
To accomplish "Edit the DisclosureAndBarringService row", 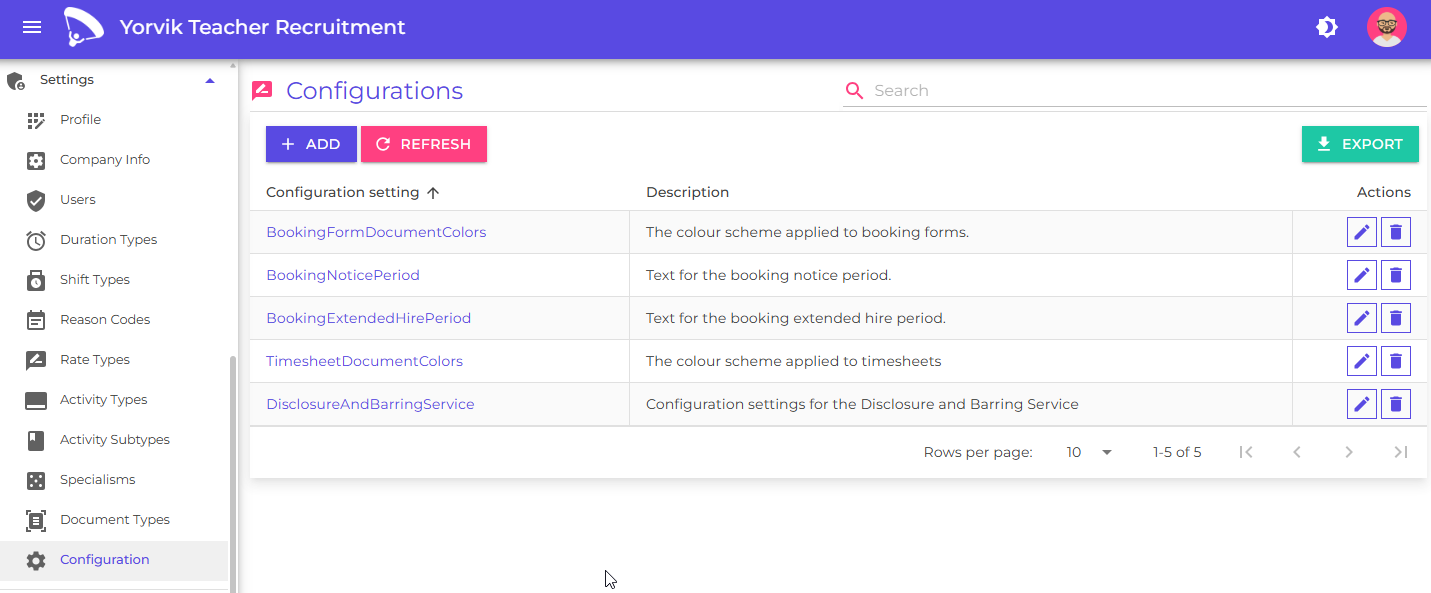I will click(x=1362, y=404).
